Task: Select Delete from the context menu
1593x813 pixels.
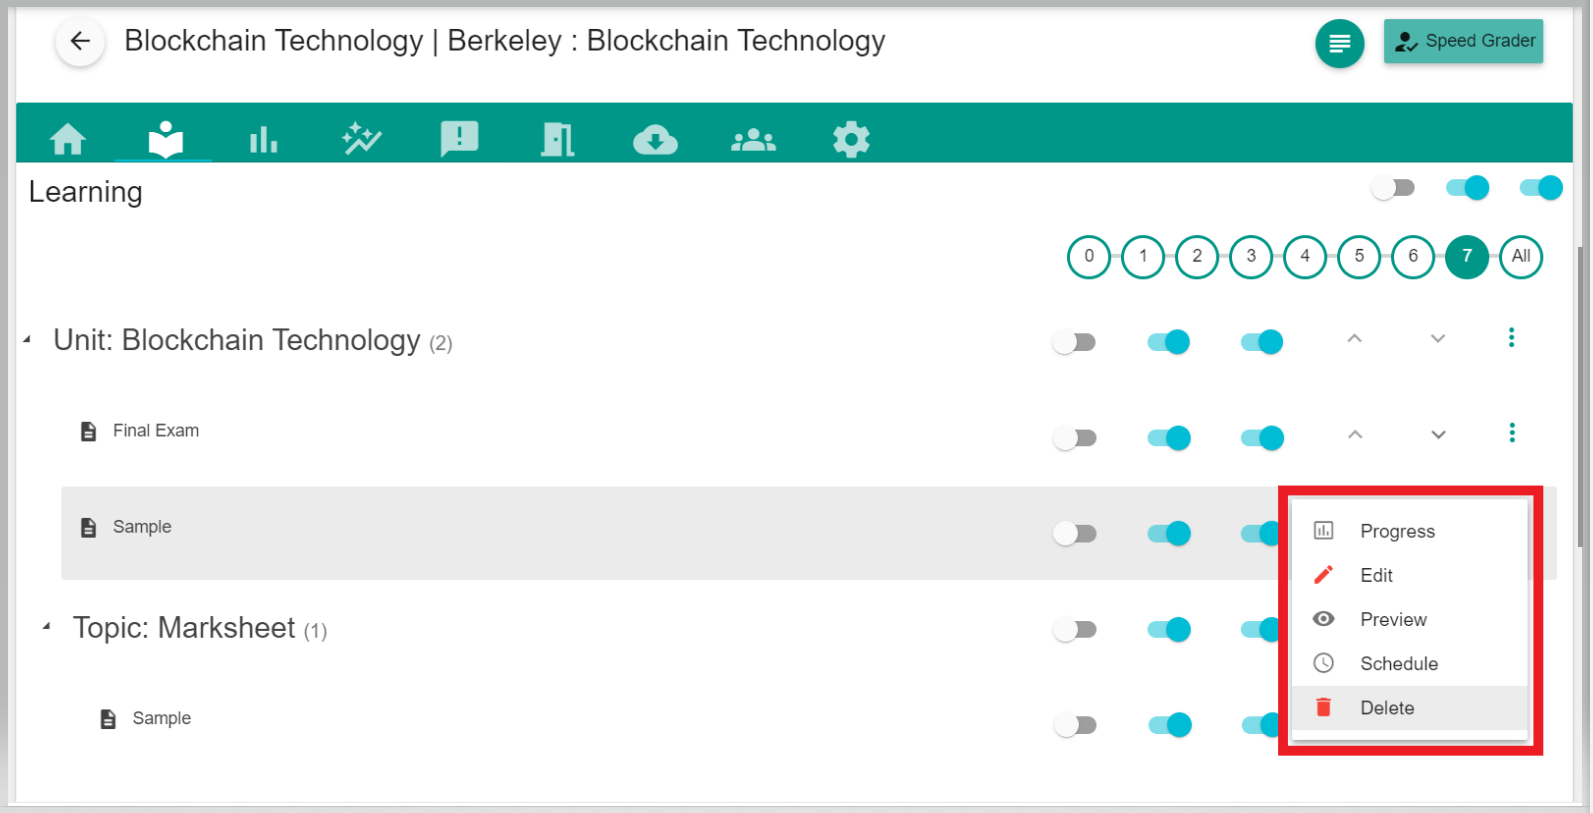Action: [x=1386, y=708]
